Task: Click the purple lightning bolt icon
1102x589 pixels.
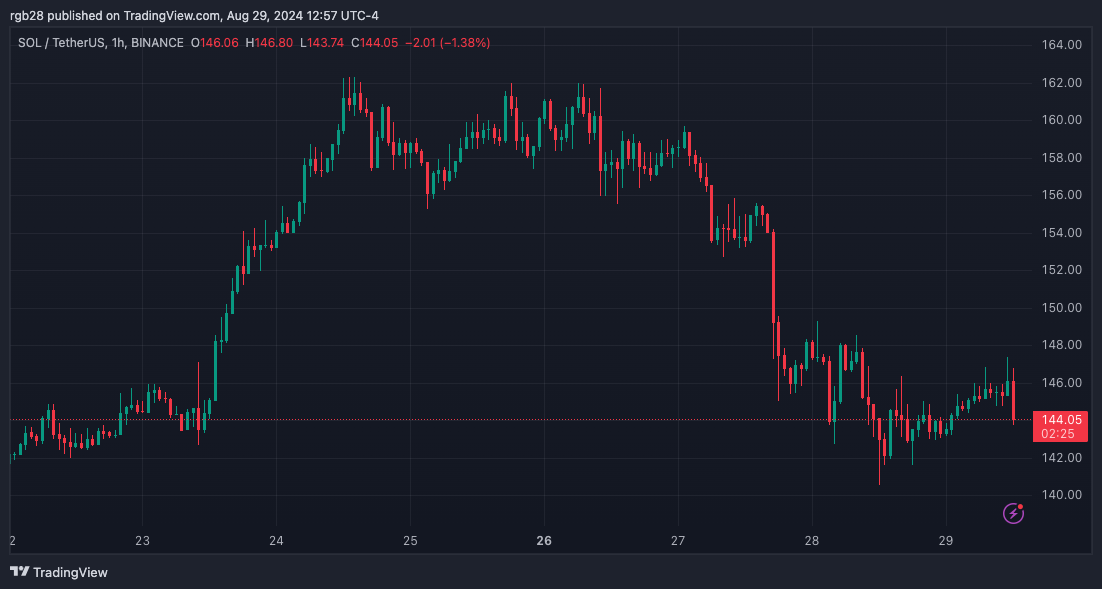Action: pos(1013,514)
